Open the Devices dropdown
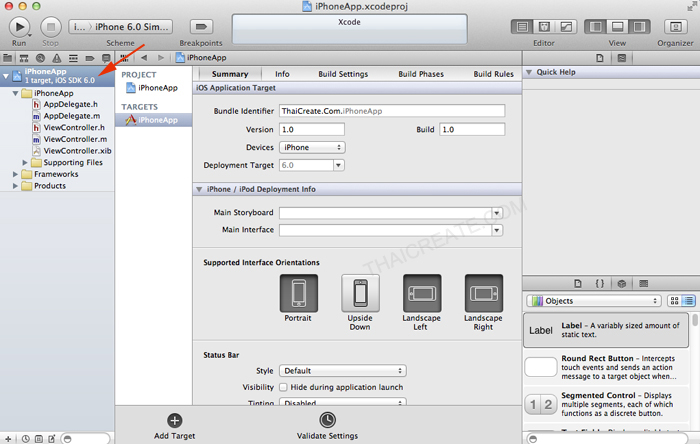 tap(312, 147)
